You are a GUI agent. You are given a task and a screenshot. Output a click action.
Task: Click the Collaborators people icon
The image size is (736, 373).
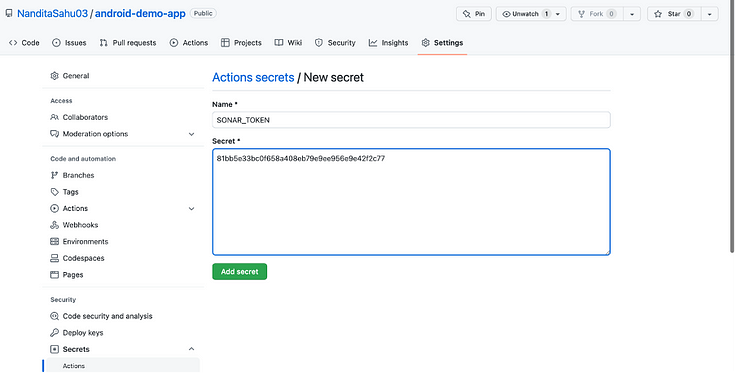[54, 117]
